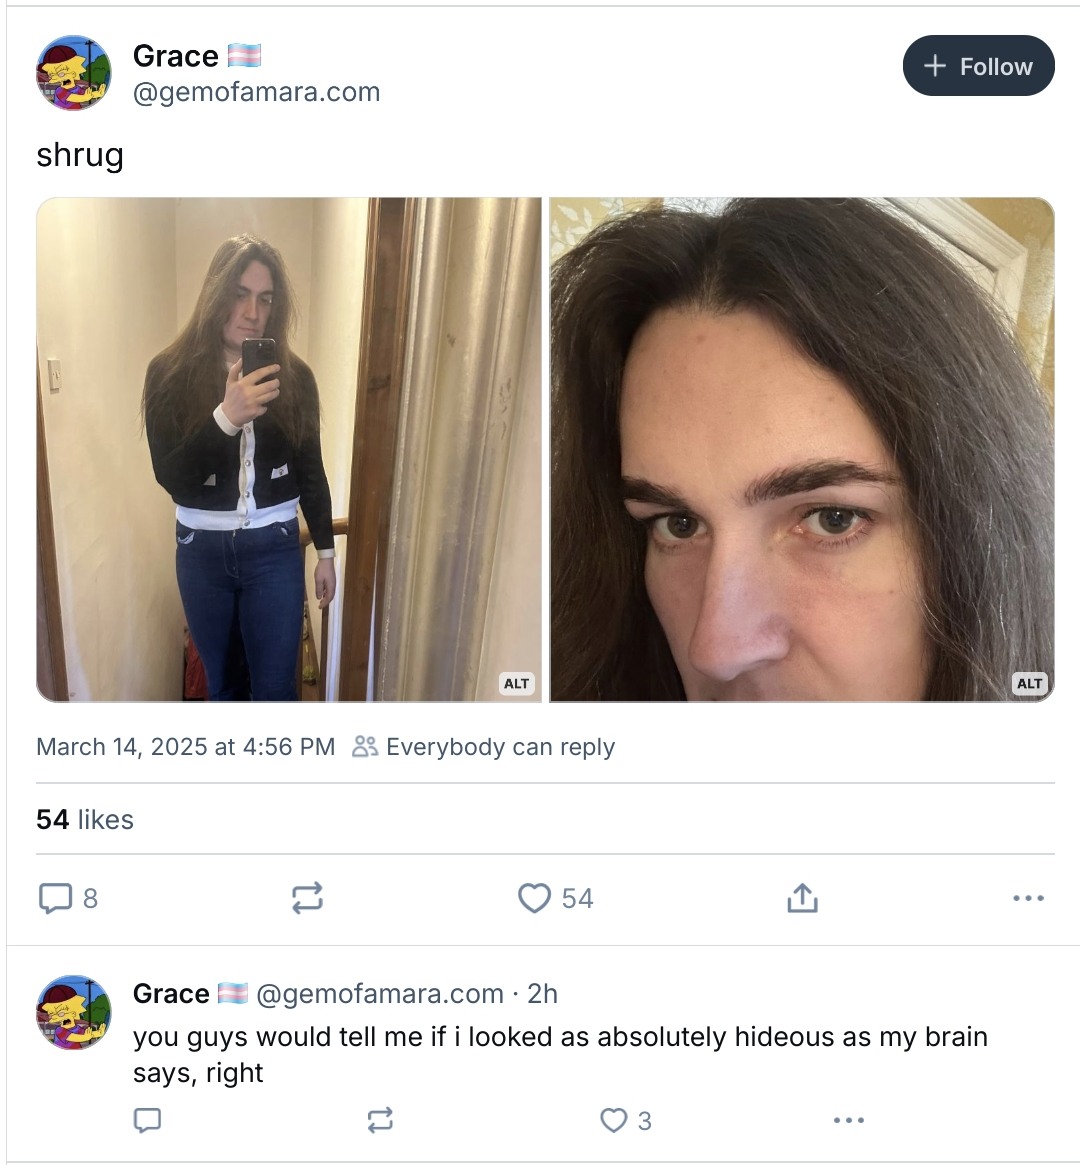Viewport: 1080px width, 1165px height.
Task: Click the Follow button
Action: tap(978, 66)
